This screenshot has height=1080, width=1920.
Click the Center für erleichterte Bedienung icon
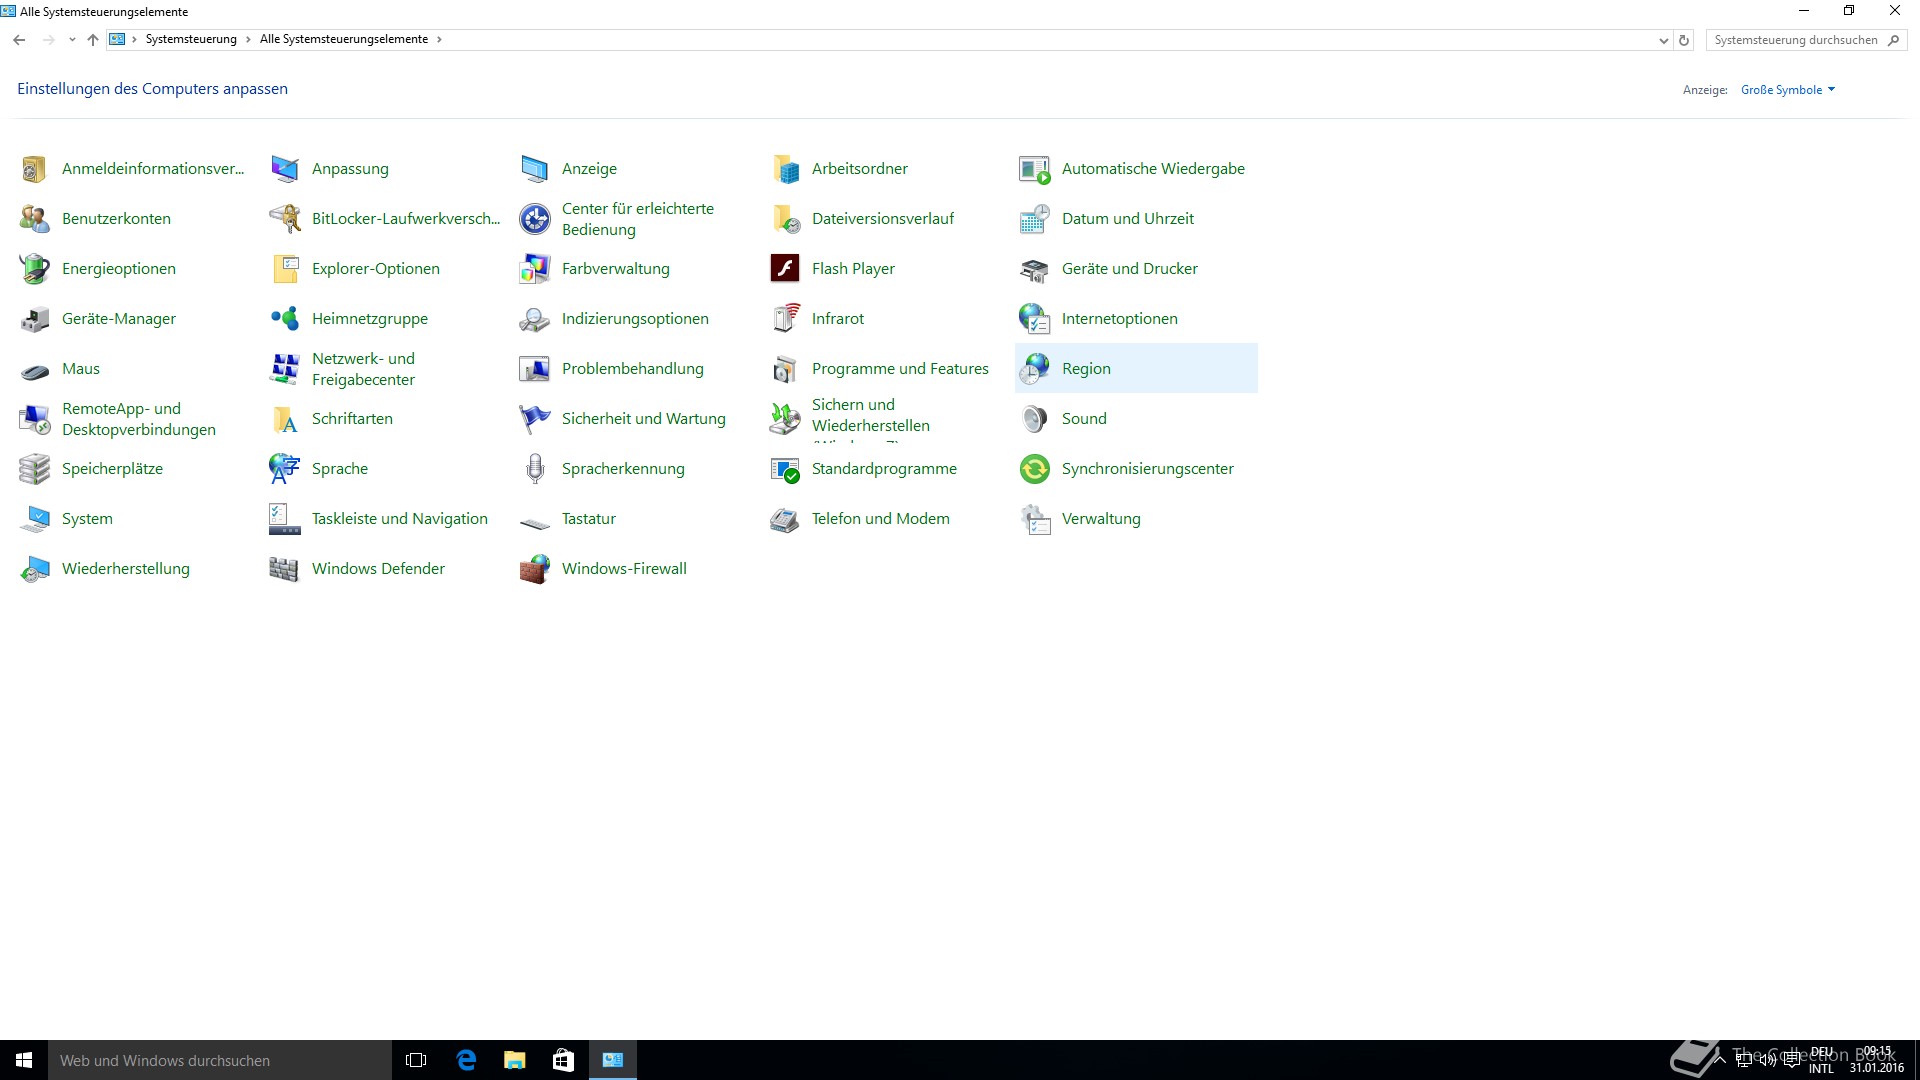(x=534, y=219)
